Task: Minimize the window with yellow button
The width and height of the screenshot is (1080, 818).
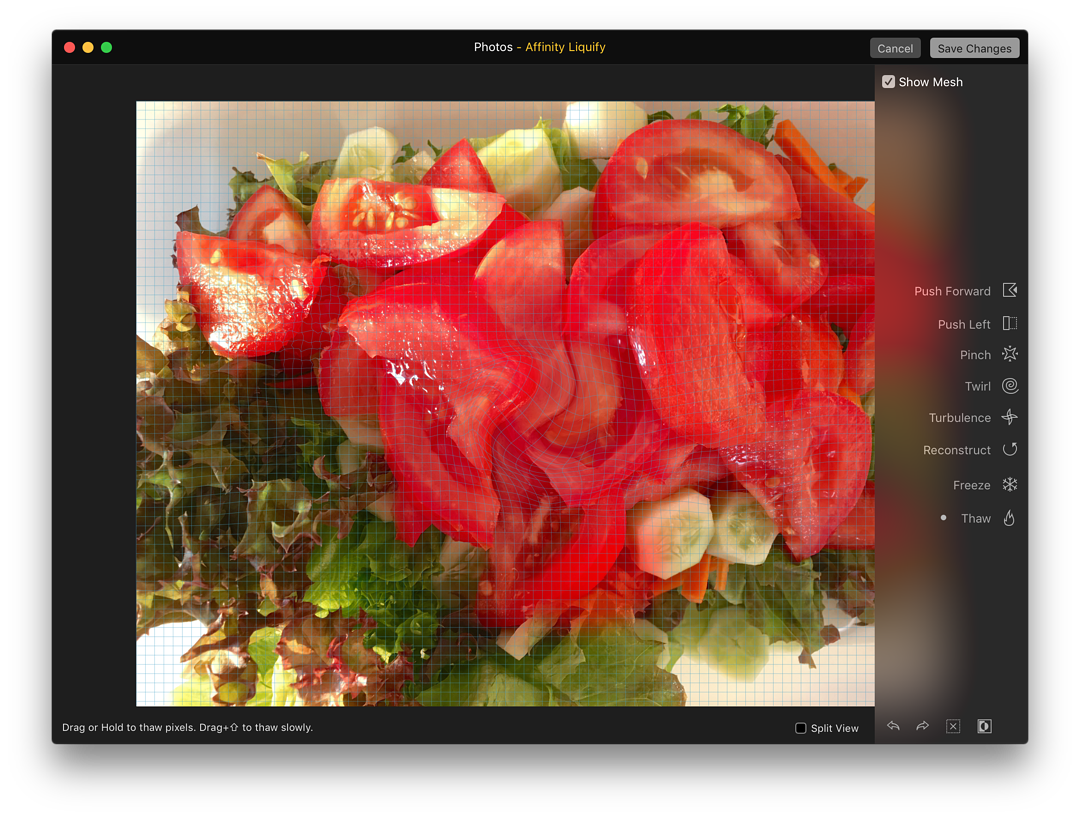Action: point(88,48)
